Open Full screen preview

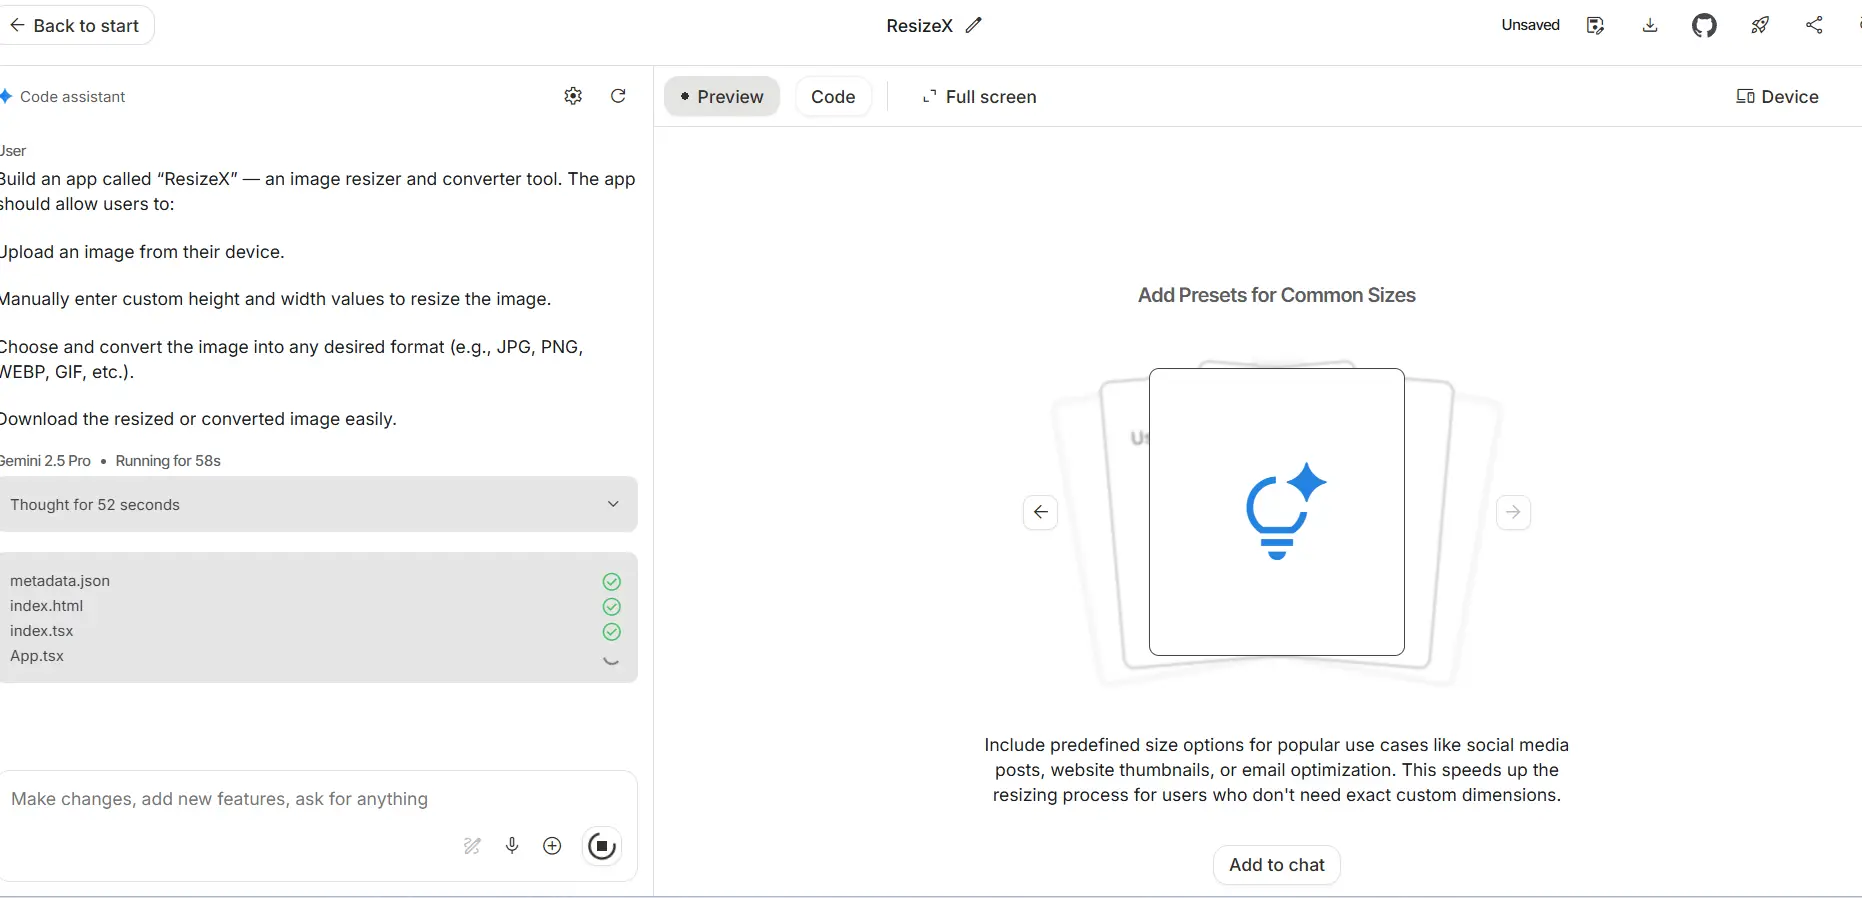[x=979, y=97]
